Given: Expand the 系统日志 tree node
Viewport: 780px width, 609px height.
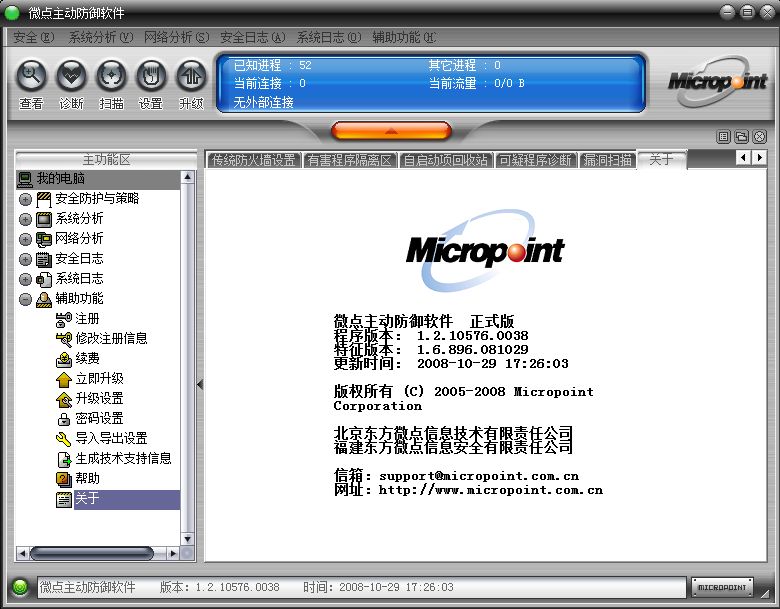Looking at the screenshot, I should (25, 279).
